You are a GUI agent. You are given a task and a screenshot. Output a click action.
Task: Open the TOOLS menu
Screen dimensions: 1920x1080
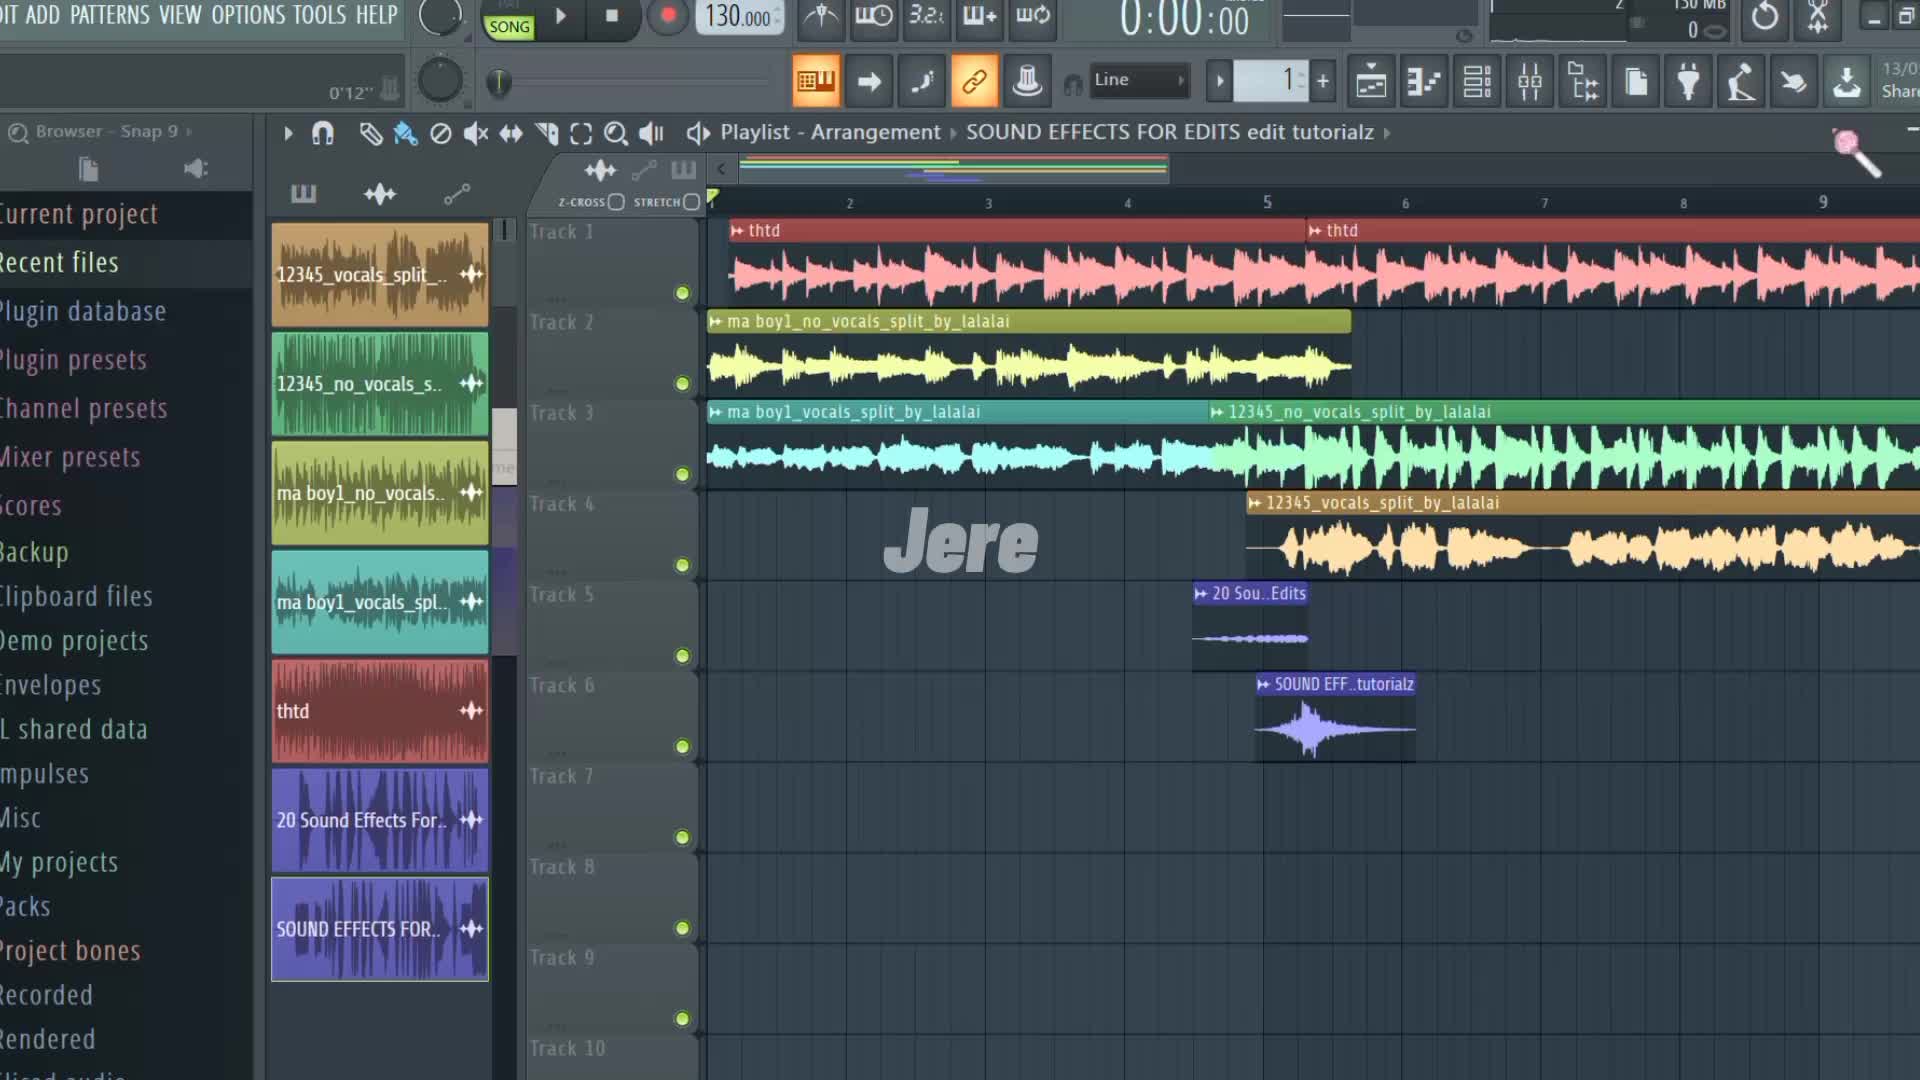[x=319, y=15]
